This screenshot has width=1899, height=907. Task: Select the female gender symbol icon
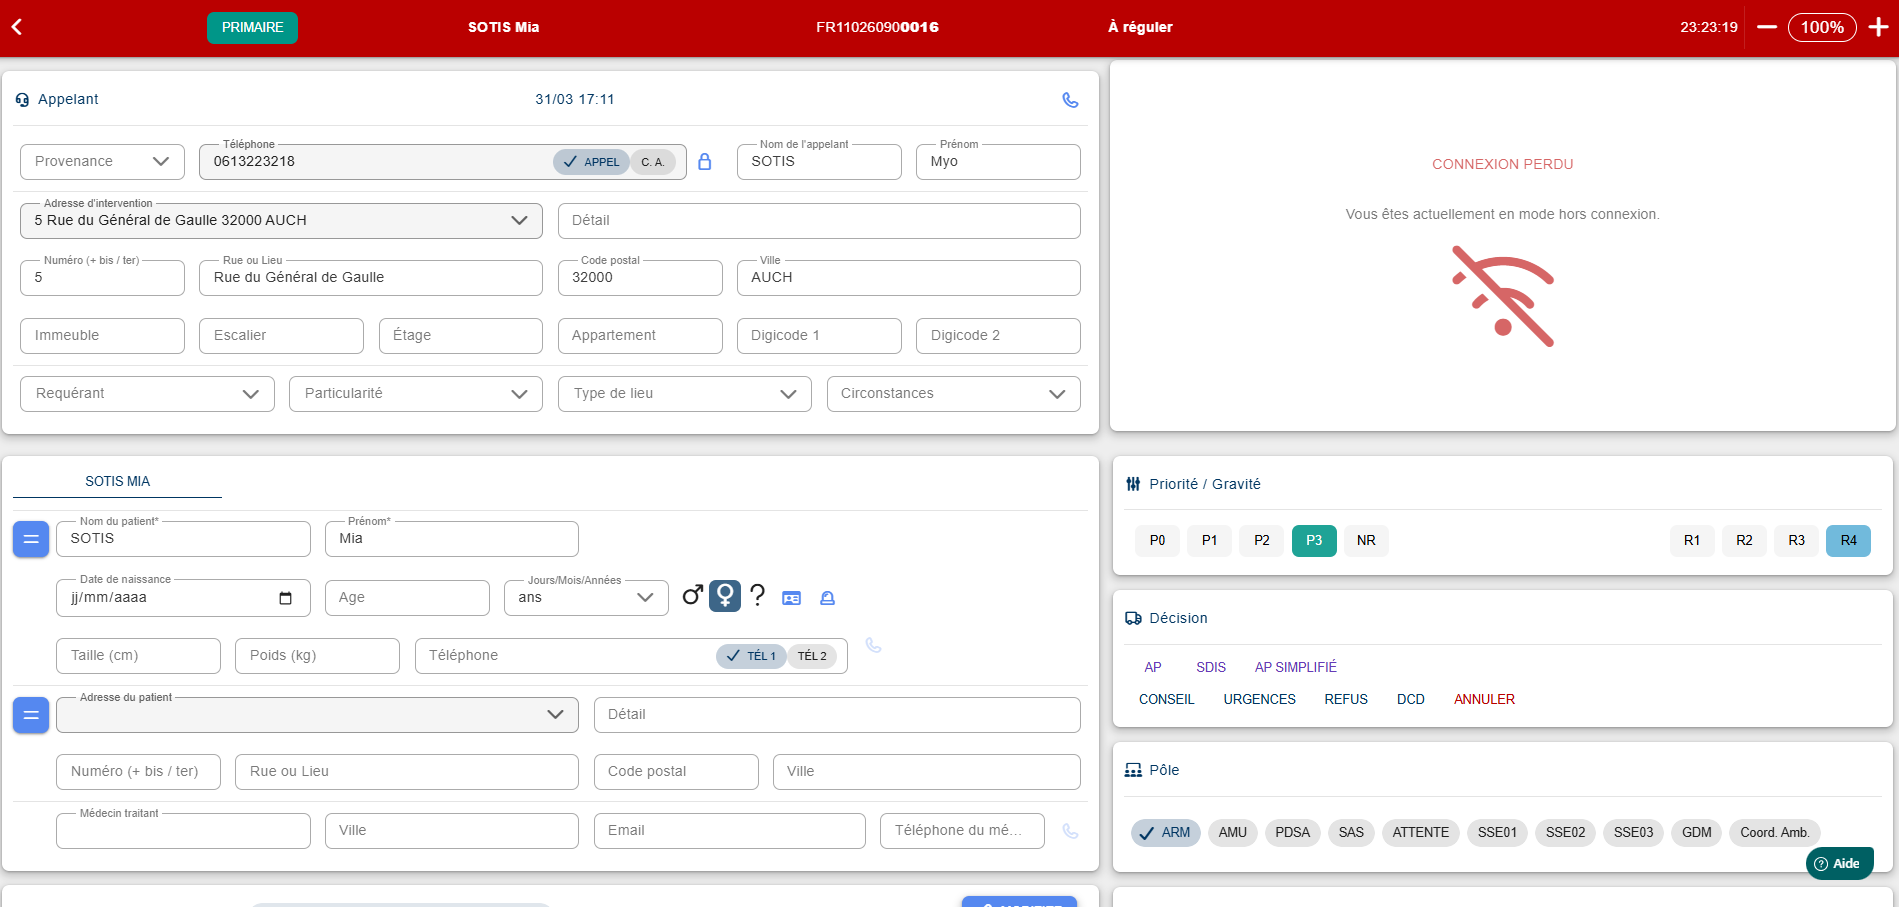click(725, 596)
